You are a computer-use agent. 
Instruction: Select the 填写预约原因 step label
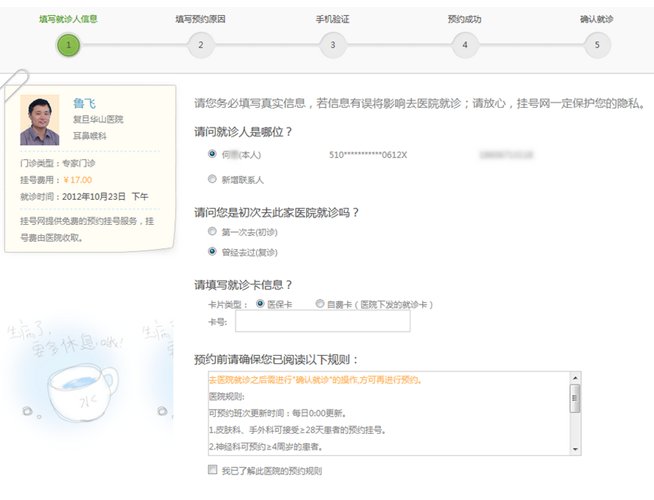tap(201, 19)
